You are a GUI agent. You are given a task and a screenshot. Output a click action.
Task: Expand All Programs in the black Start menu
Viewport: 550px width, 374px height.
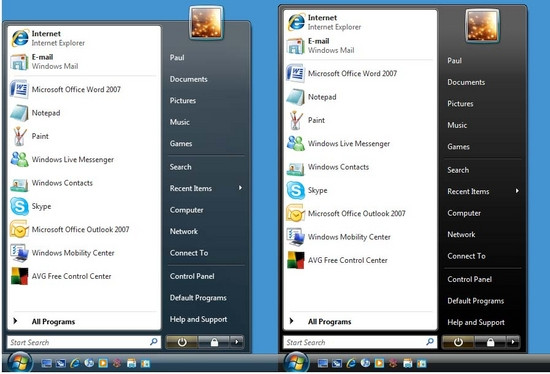point(360,321)
